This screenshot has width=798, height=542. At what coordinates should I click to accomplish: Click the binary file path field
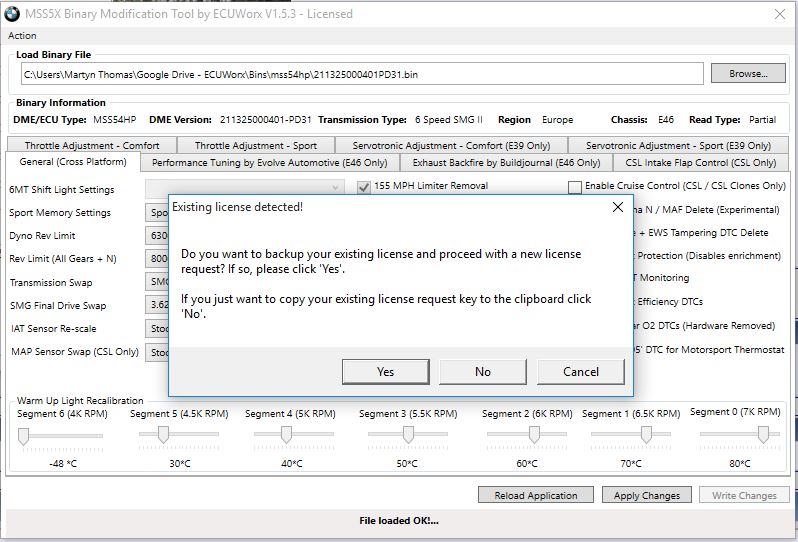coord(362,74)
